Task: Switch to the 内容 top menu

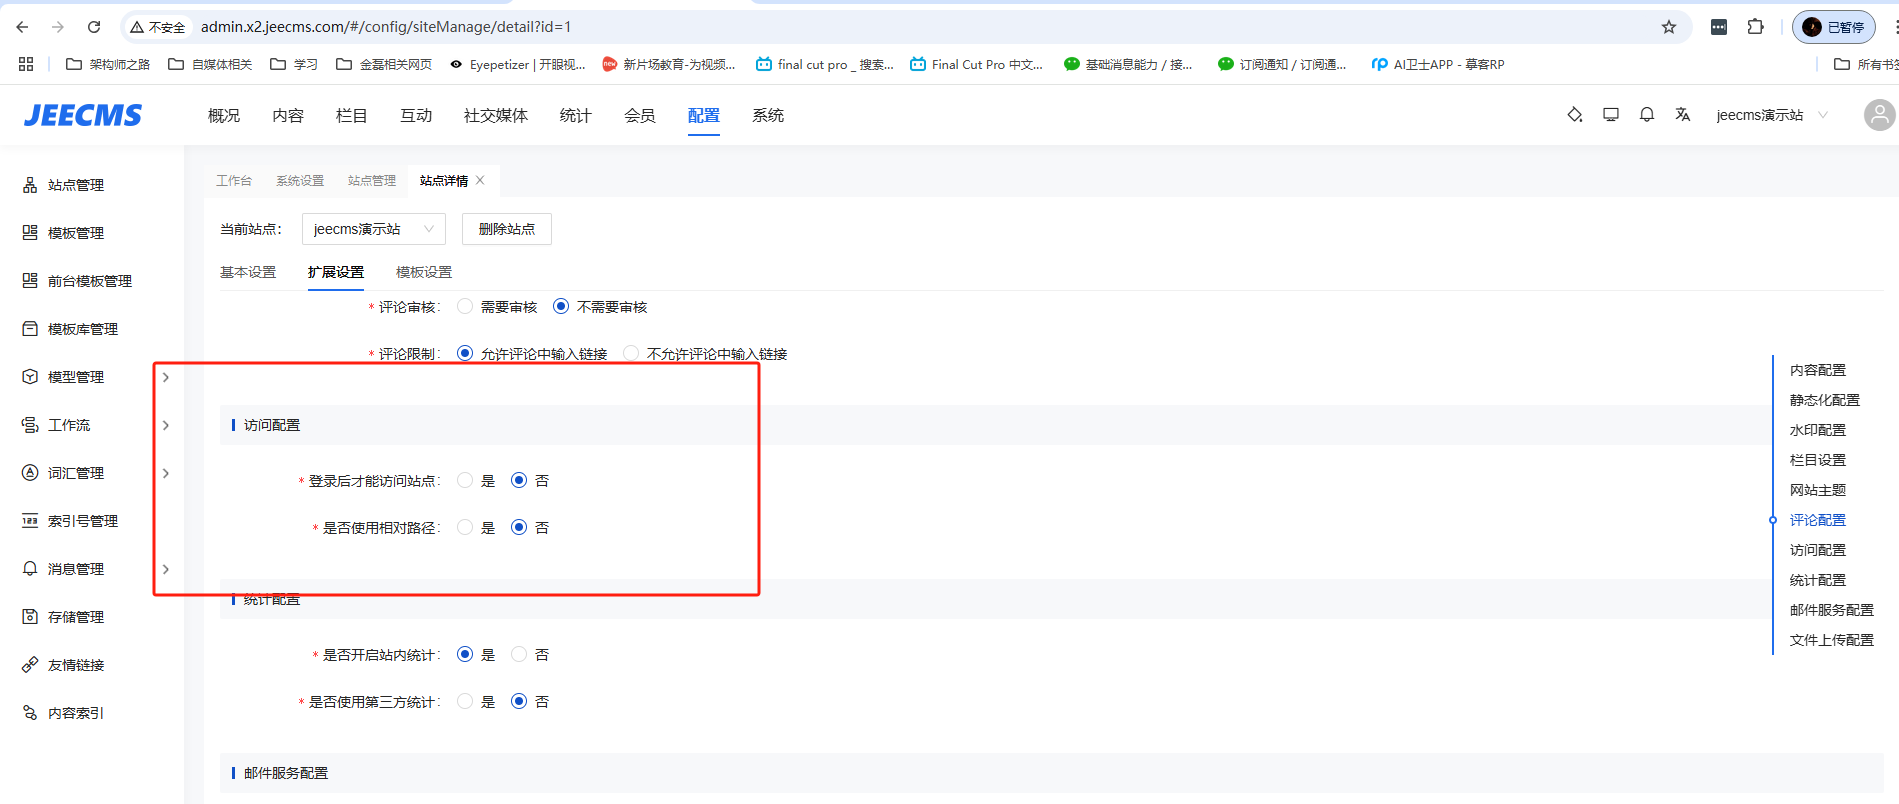Action: pos(288,115)
